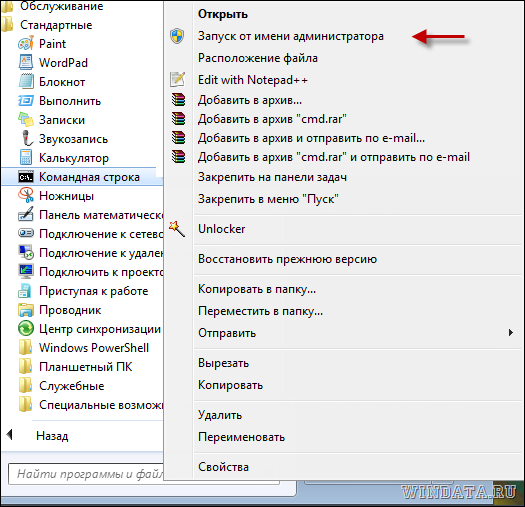Click the Выполнить run icon

[x=26, y=101]
